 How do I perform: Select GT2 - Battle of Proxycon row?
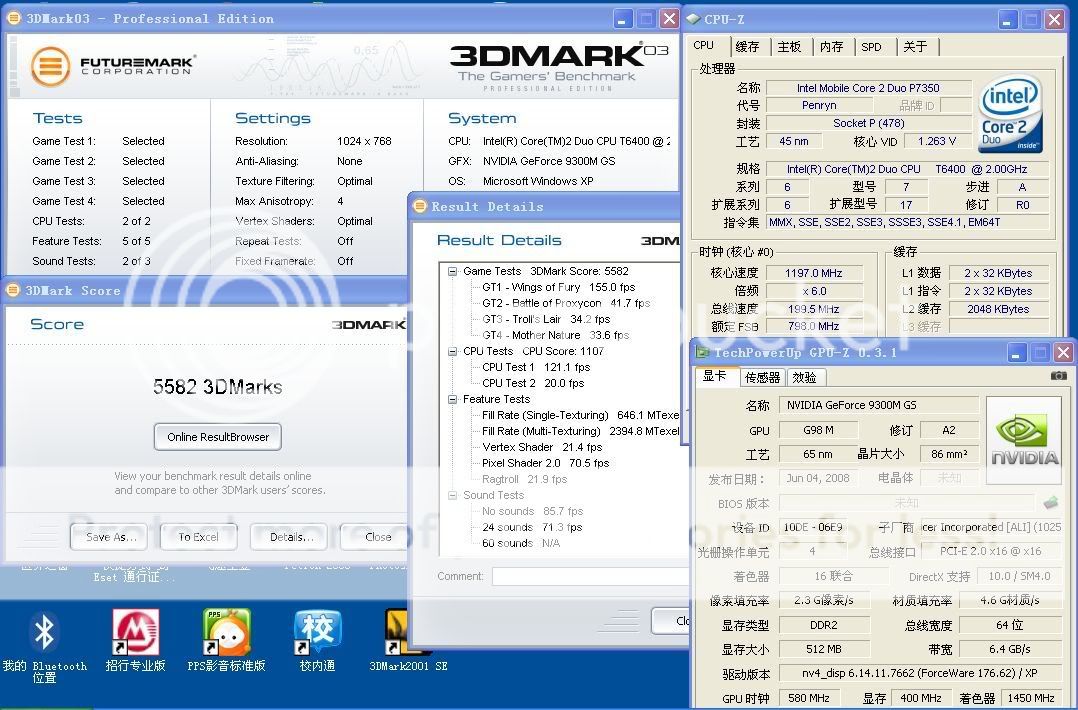tap(566, 303)
